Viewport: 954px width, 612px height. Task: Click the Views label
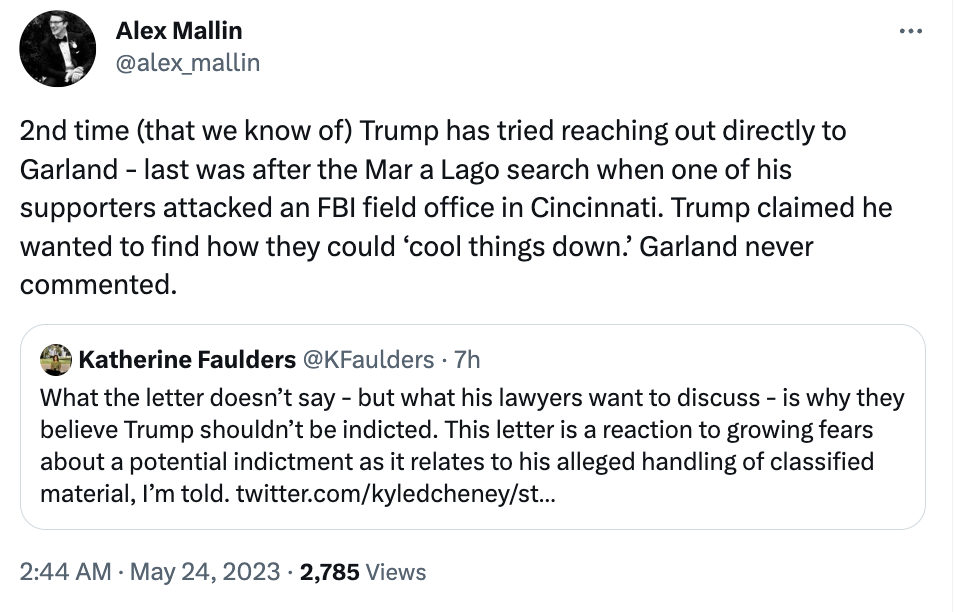pos(396,572)
